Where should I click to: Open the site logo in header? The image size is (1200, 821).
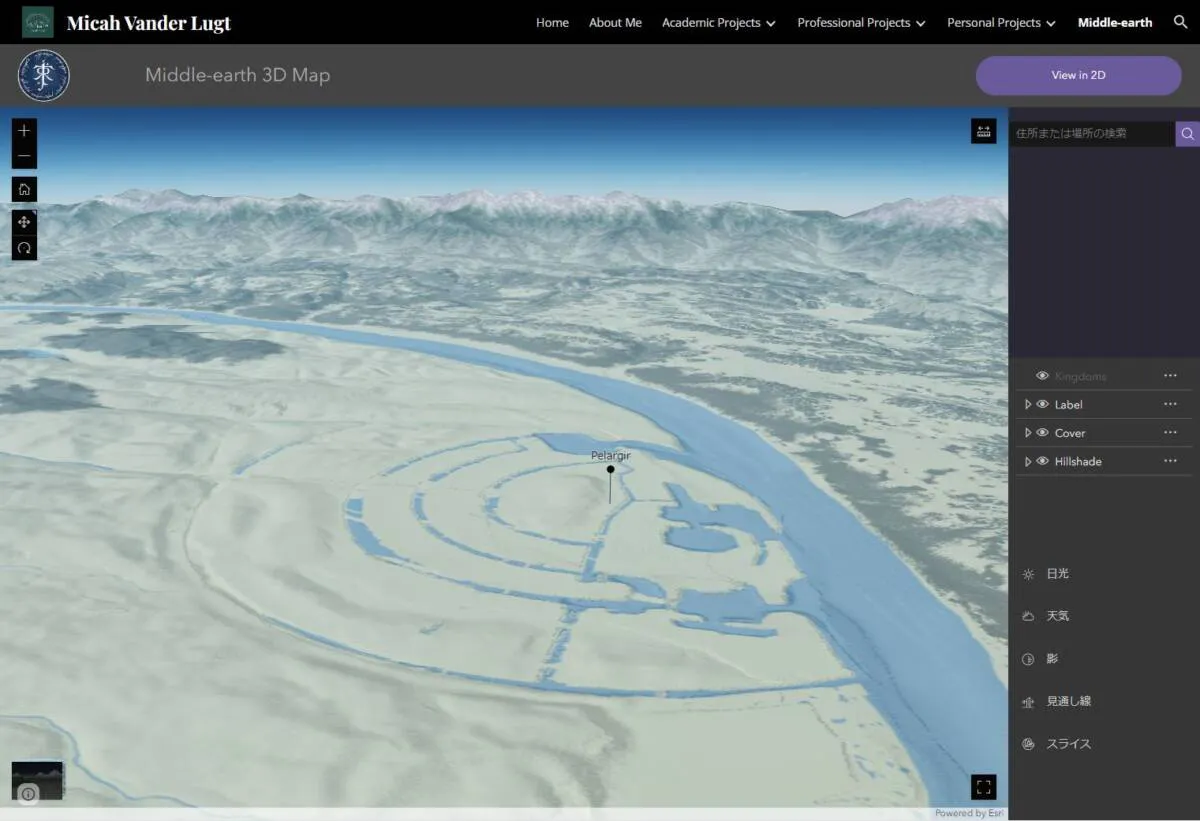[38, 22]
